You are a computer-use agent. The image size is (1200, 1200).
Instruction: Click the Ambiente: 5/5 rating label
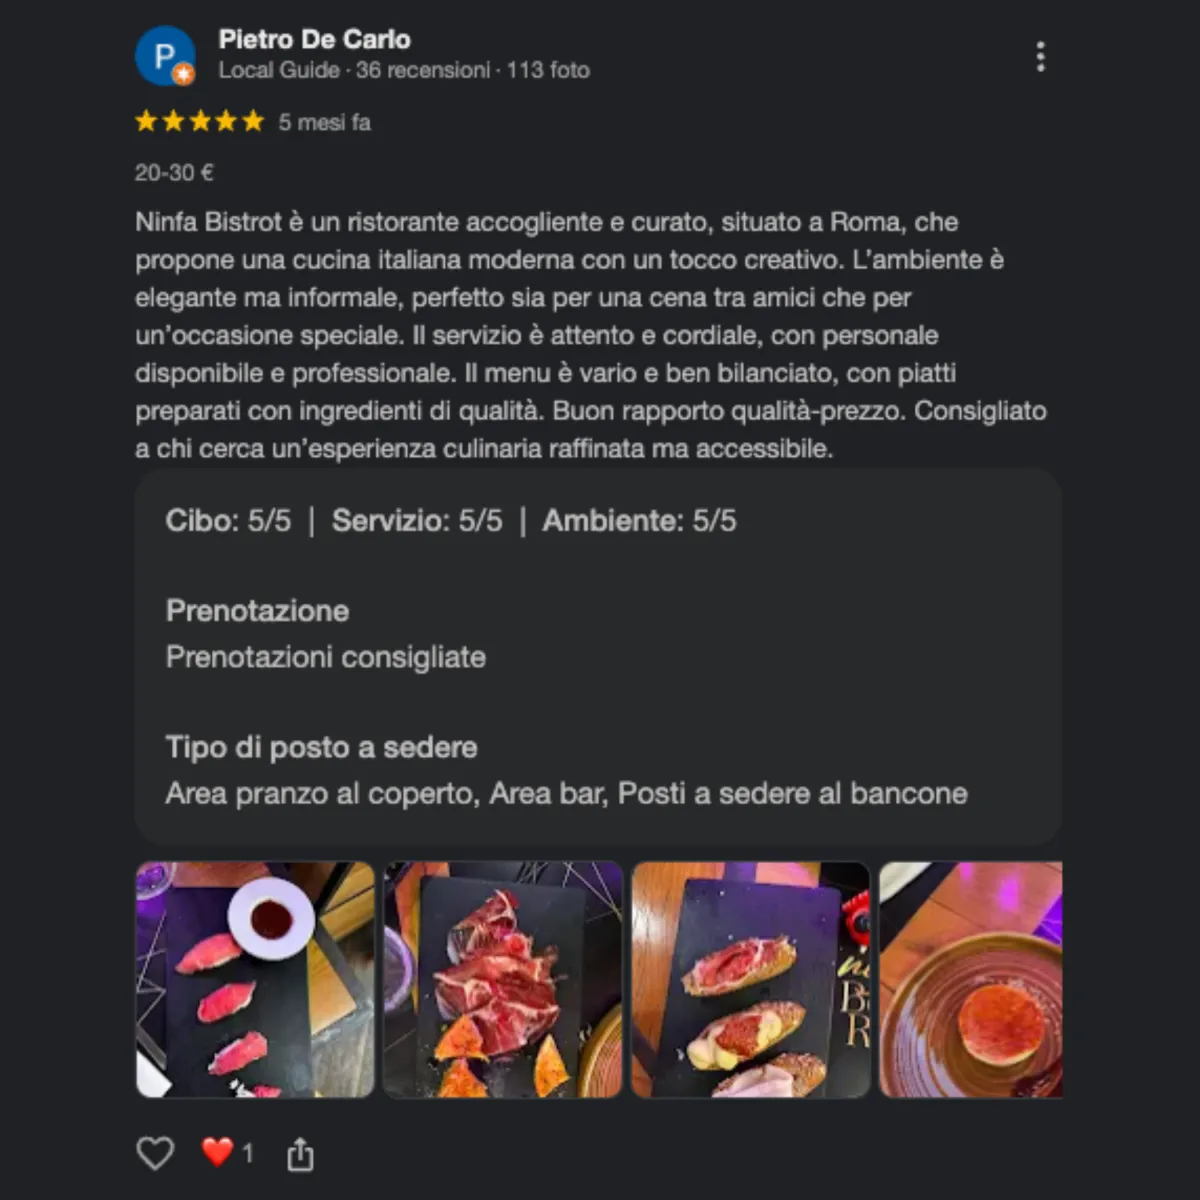(639, 520)
